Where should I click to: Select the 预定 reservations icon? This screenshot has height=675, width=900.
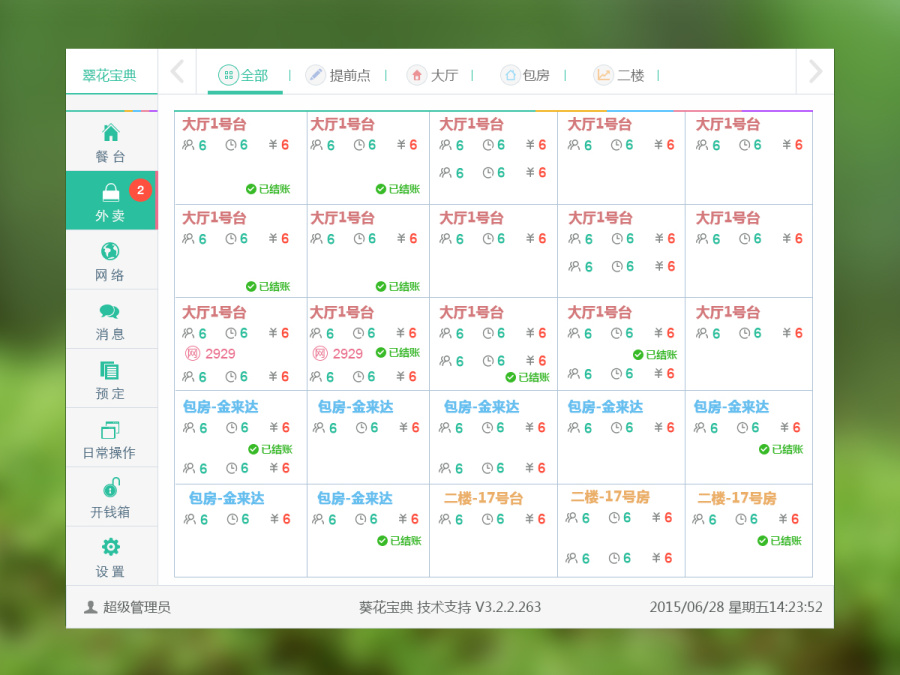110,379
